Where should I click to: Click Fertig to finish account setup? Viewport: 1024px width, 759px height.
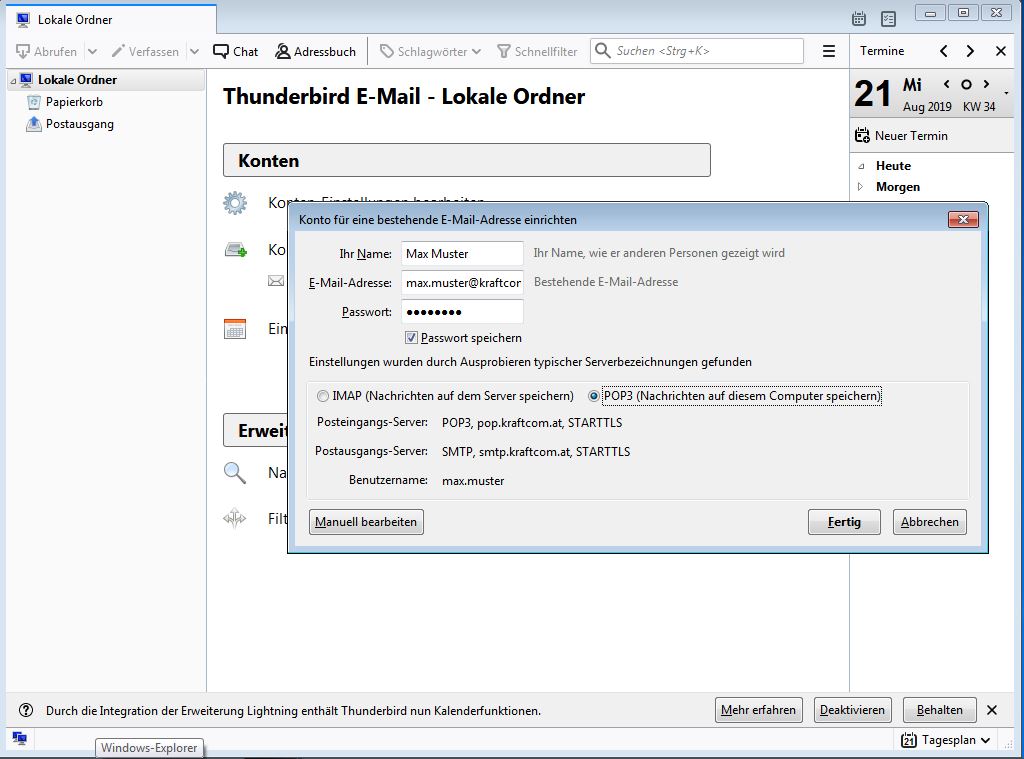[844, 522]
